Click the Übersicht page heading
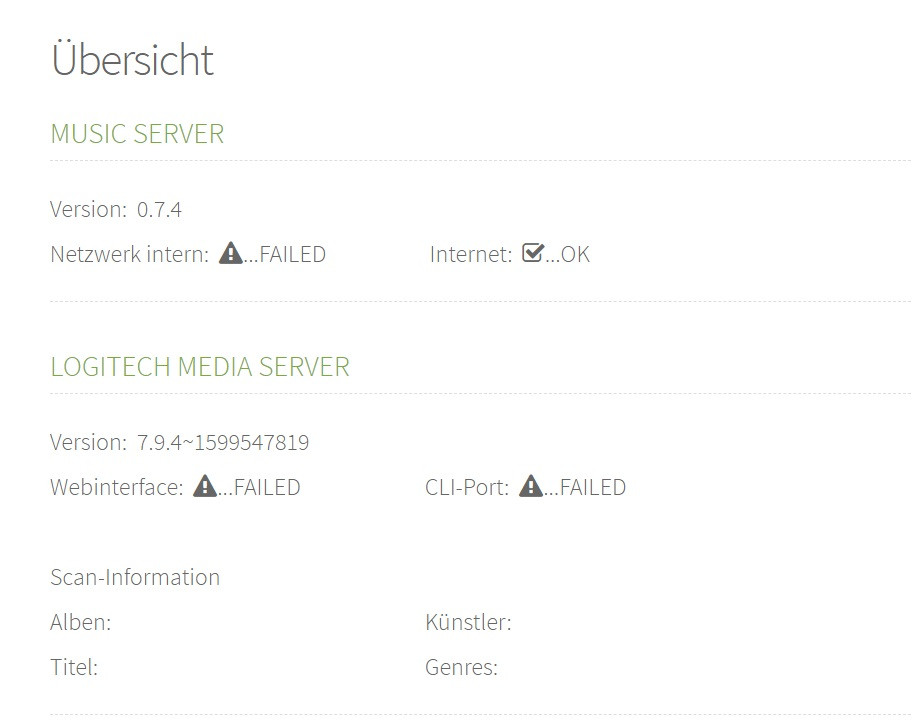The height and width of the screenshot is (728, 921). click(132, 60)
